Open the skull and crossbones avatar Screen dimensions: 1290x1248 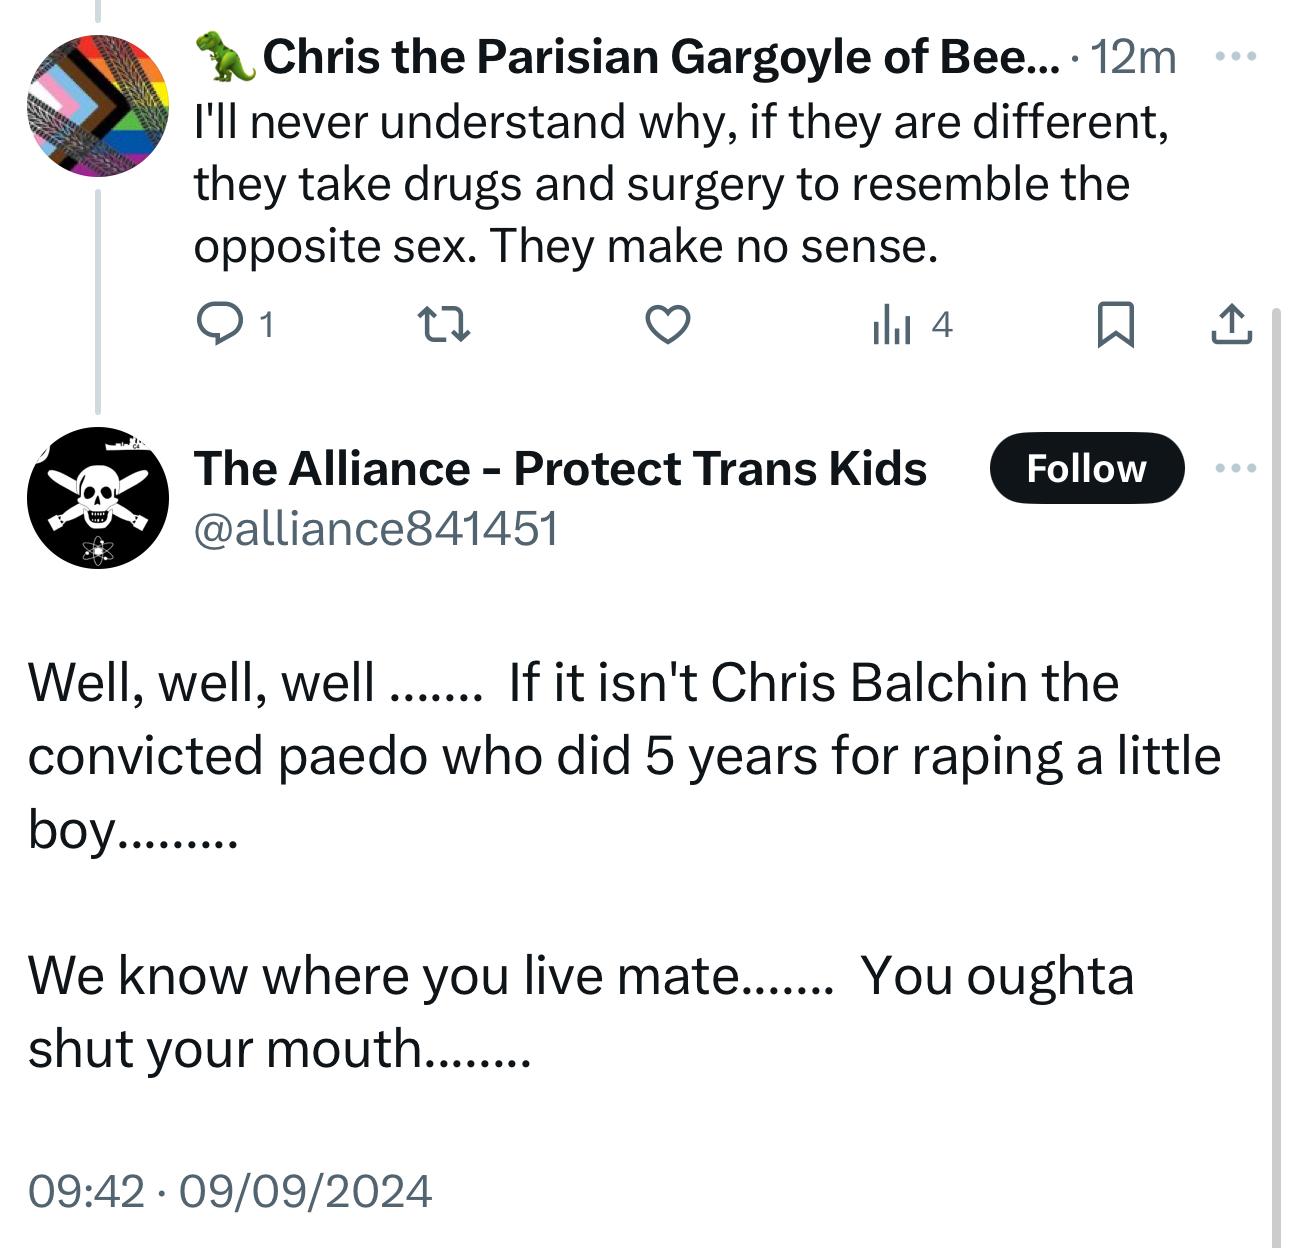(x=97, y=497)
